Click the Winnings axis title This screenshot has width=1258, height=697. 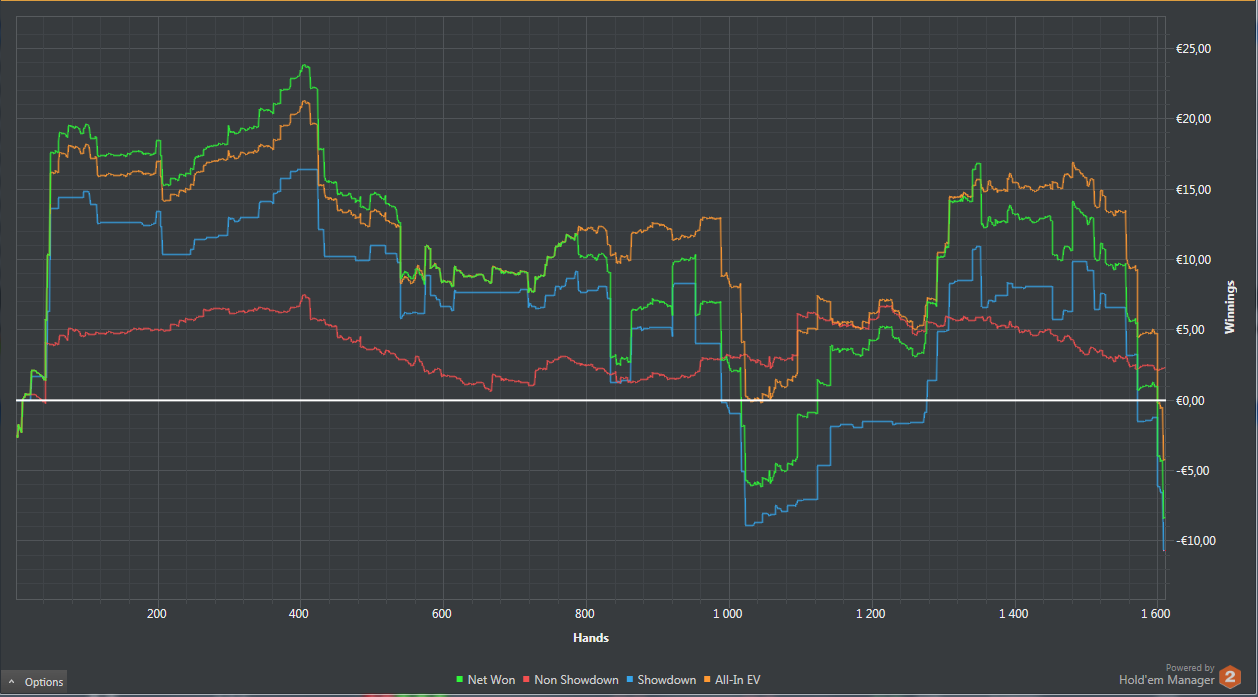point(1230,308)
